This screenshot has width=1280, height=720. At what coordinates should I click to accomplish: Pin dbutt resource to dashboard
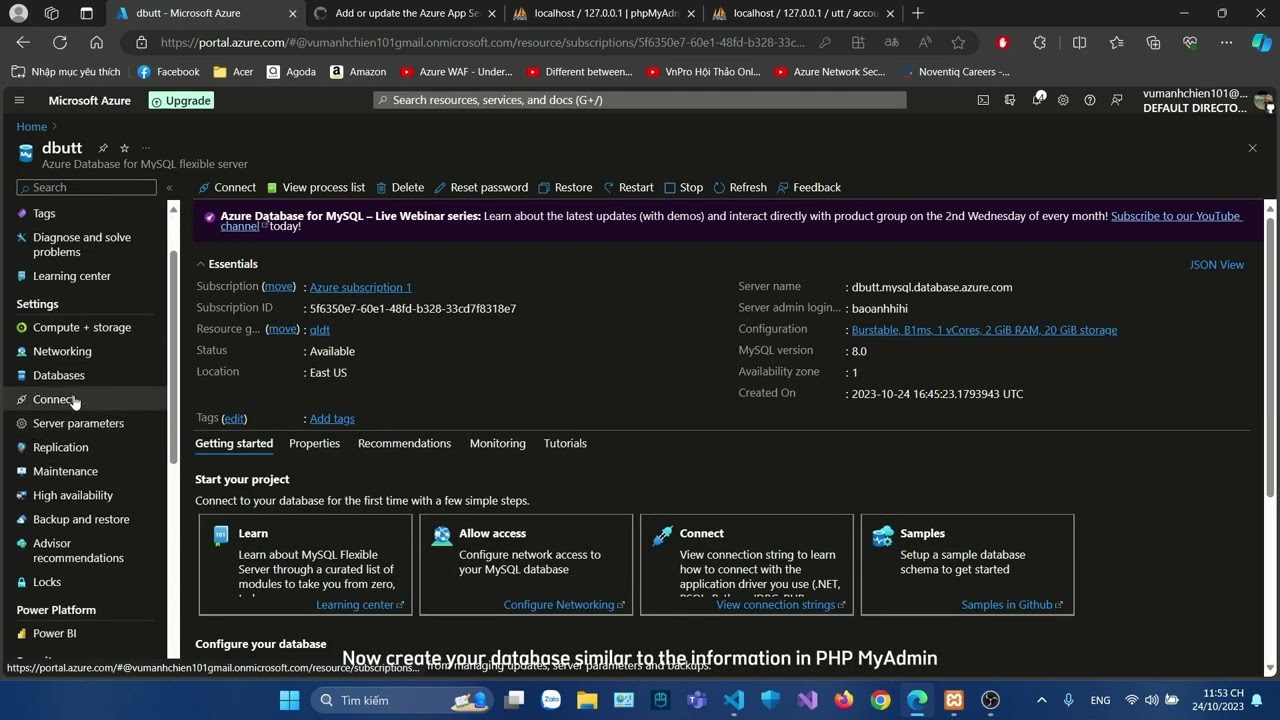coord(103,148)
